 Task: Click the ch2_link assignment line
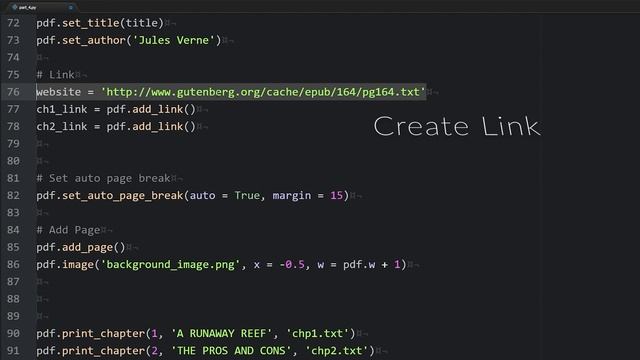[x=116, y=127]
